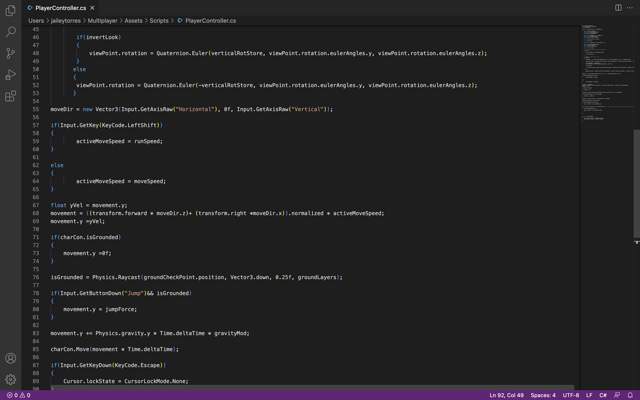The image size is (640, 400).
Task: Click 'if(invertLook)' code line
Action: click(98, 37)
